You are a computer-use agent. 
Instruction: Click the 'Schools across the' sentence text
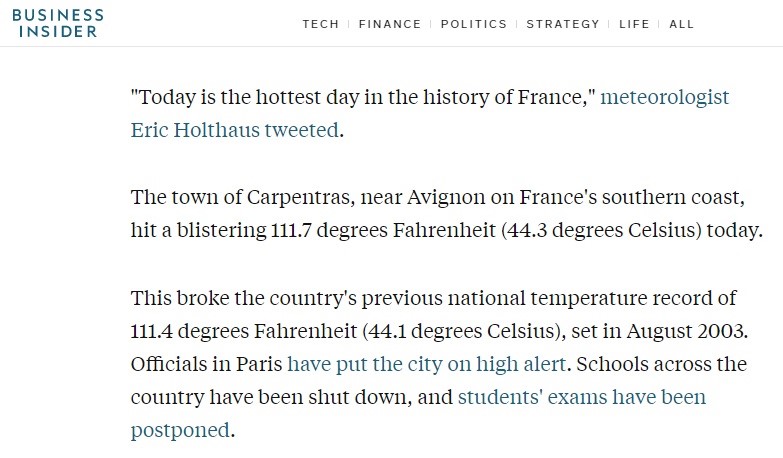(662, 364)
